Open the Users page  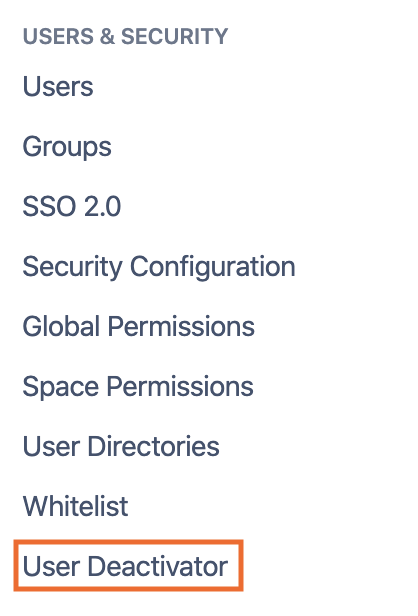pyautogui.click(x=58, y=86)
